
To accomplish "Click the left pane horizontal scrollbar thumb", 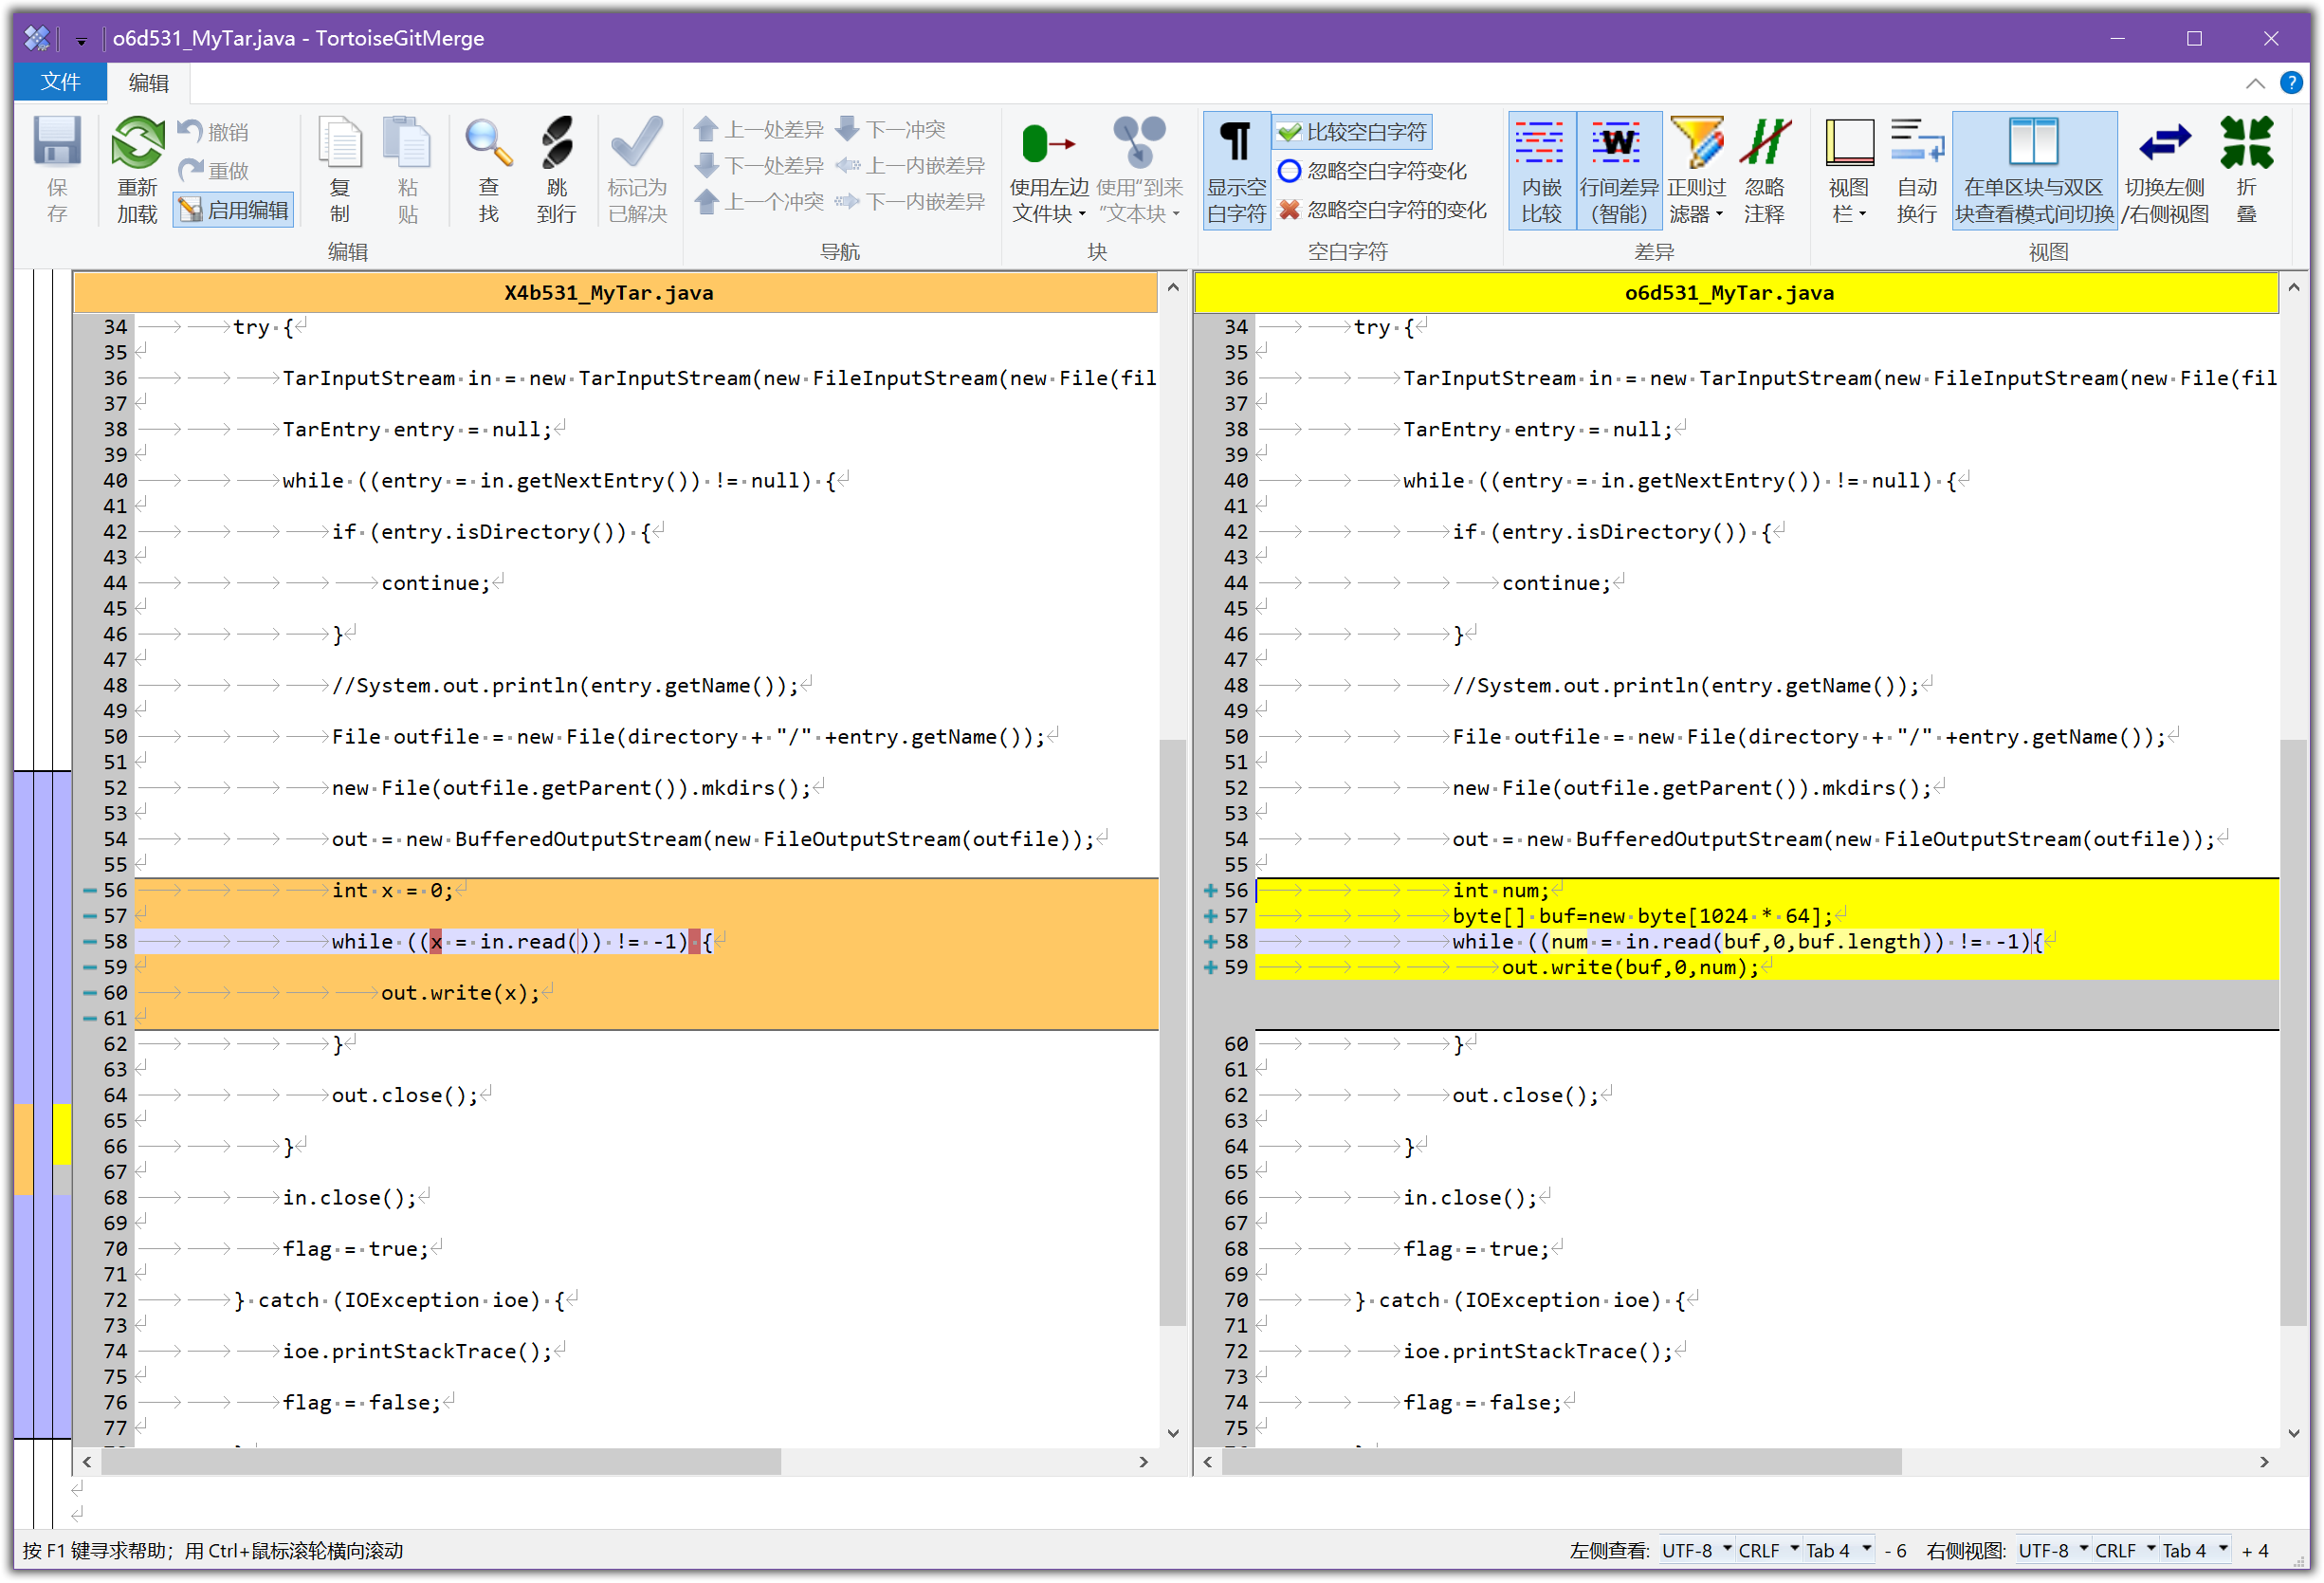I will pos(442,1462).
